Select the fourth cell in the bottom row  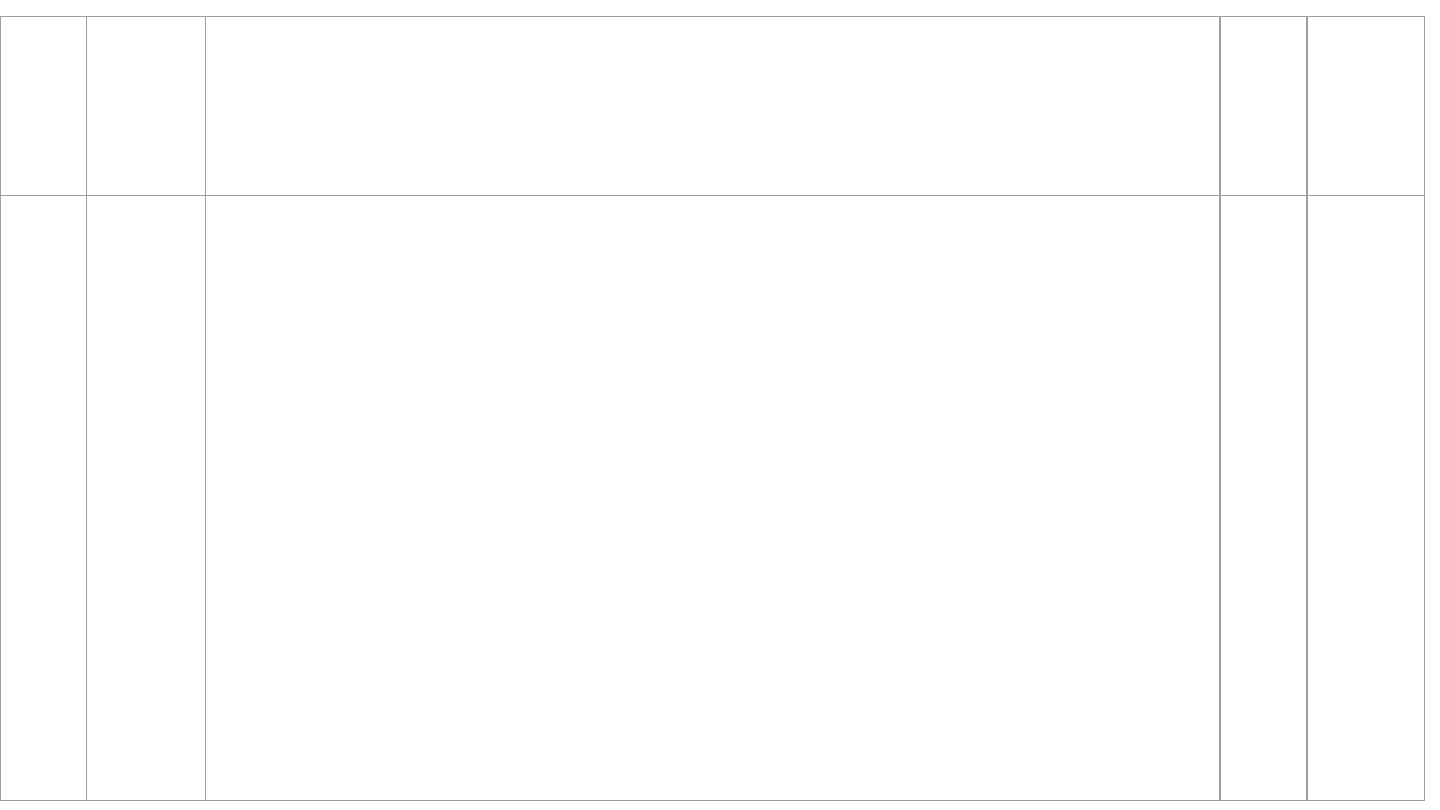click(1263, 497)
